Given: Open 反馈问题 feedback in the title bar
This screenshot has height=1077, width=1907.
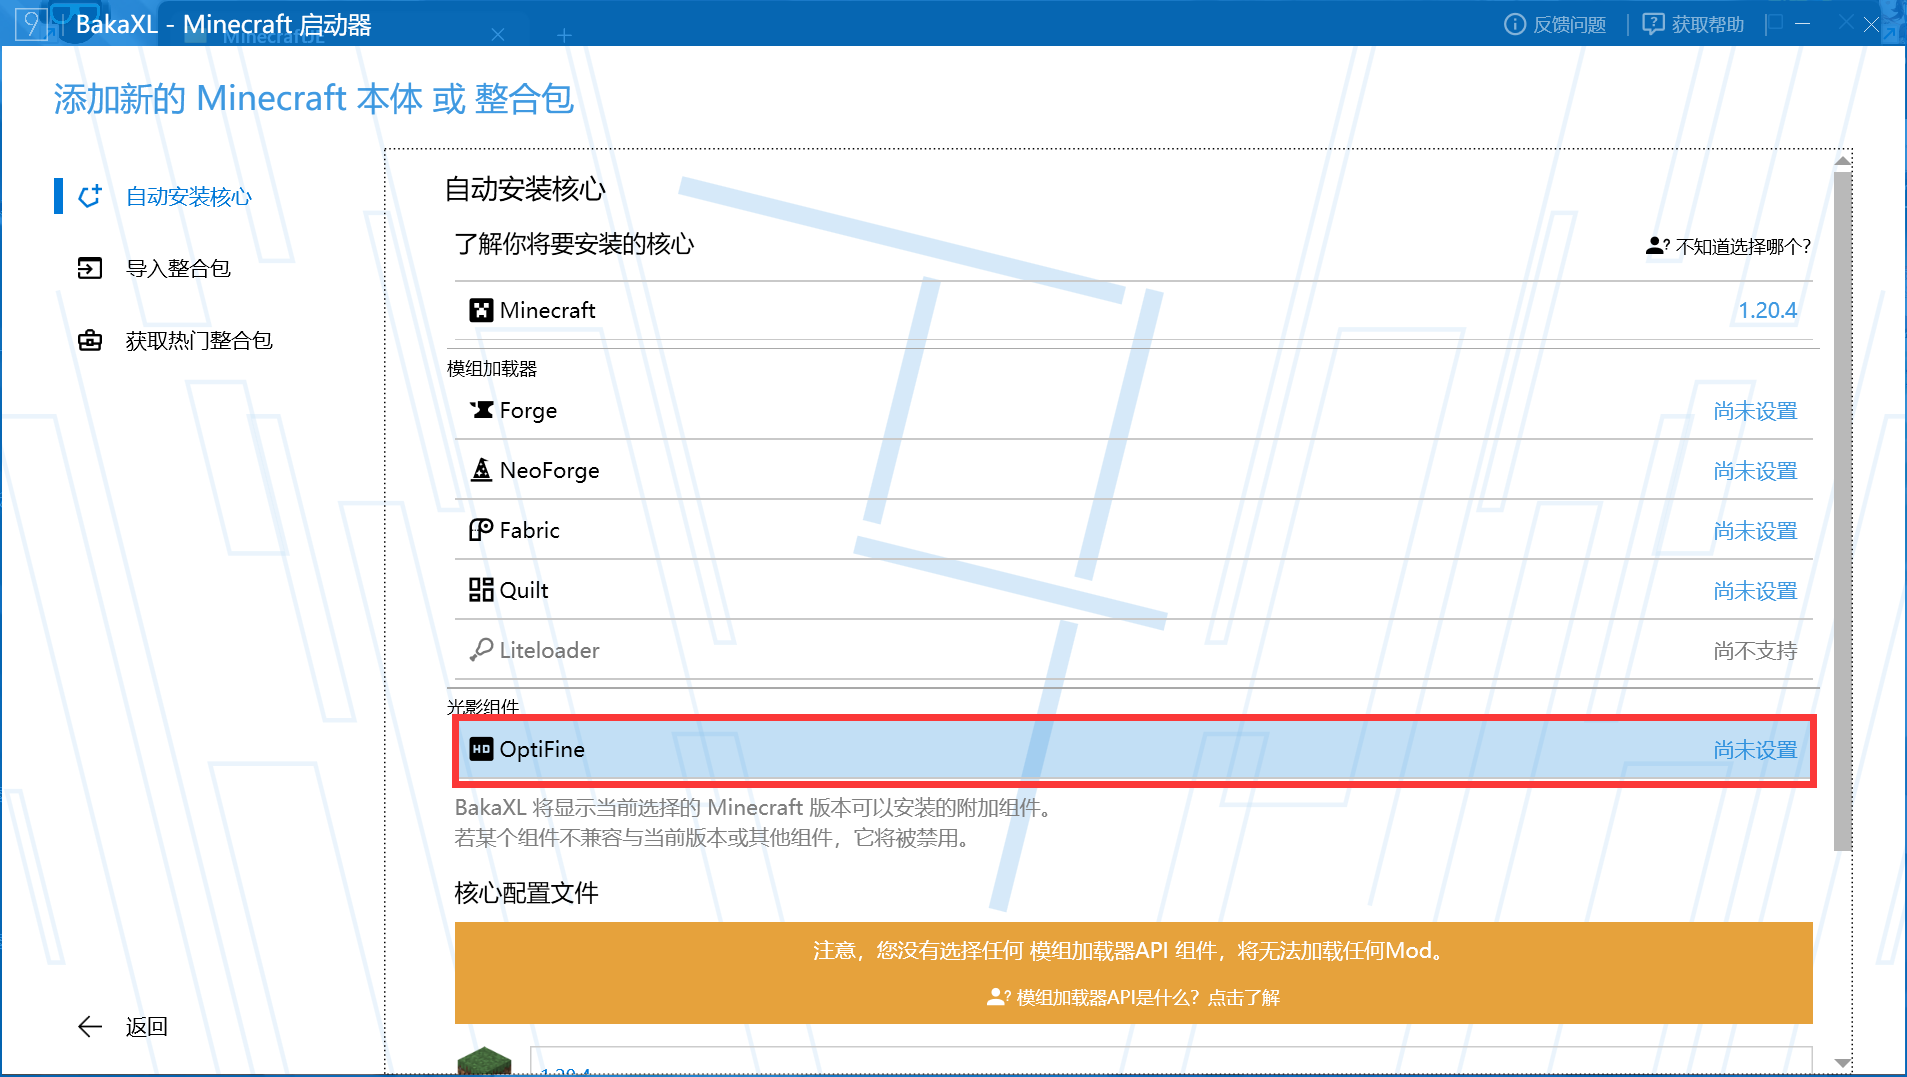Looking at the screenshot, I should tap(1555, 24).
